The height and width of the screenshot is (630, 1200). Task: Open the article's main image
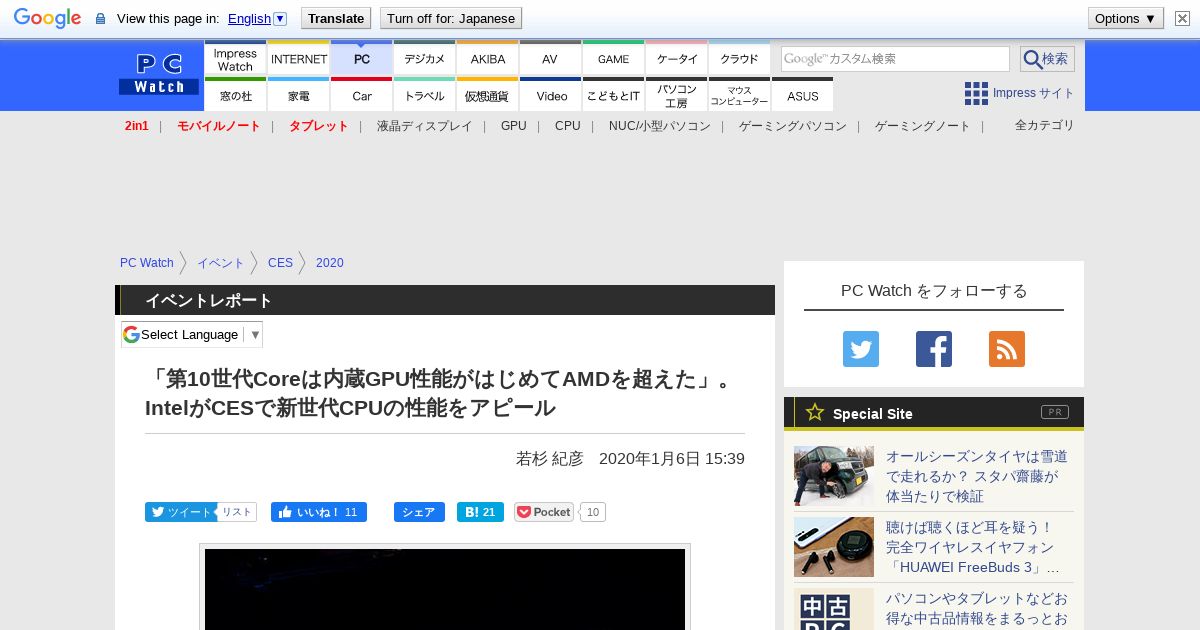445,588
